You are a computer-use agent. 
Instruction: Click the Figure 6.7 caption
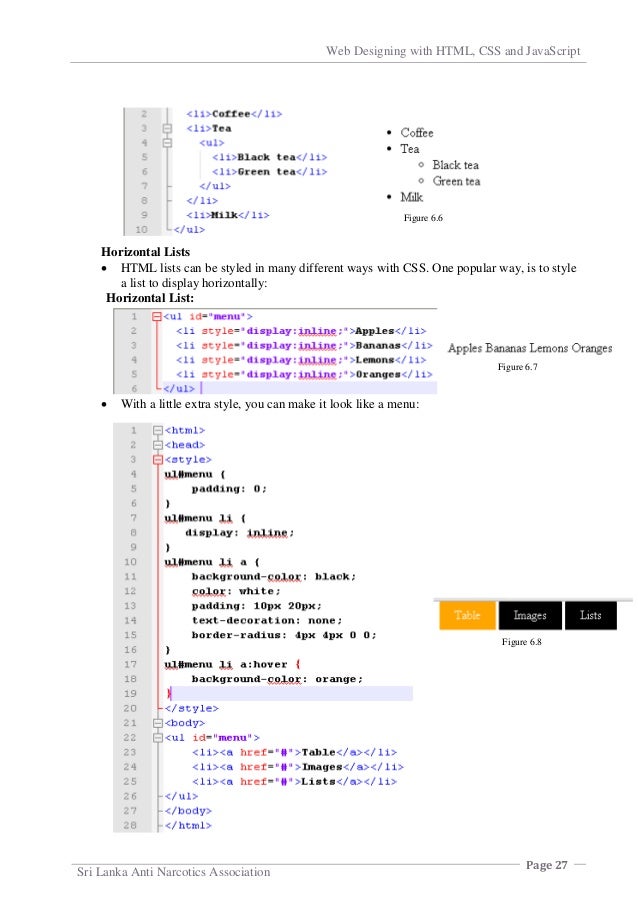click(518, 366)
